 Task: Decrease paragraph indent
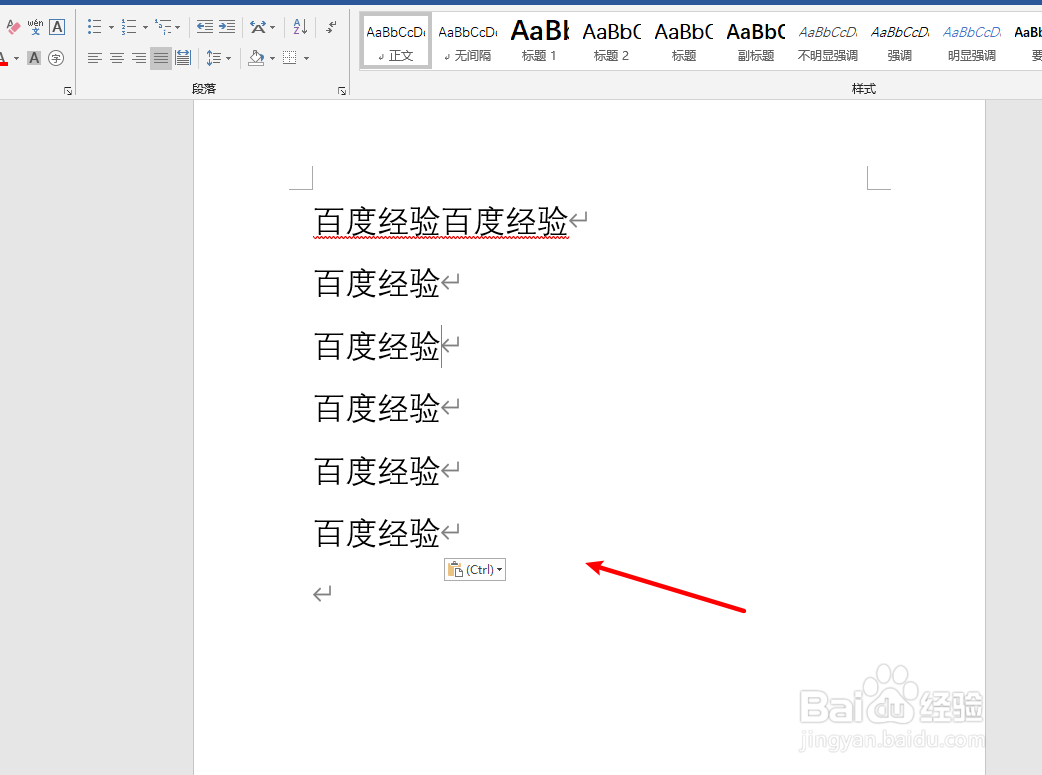click(205, 27)
